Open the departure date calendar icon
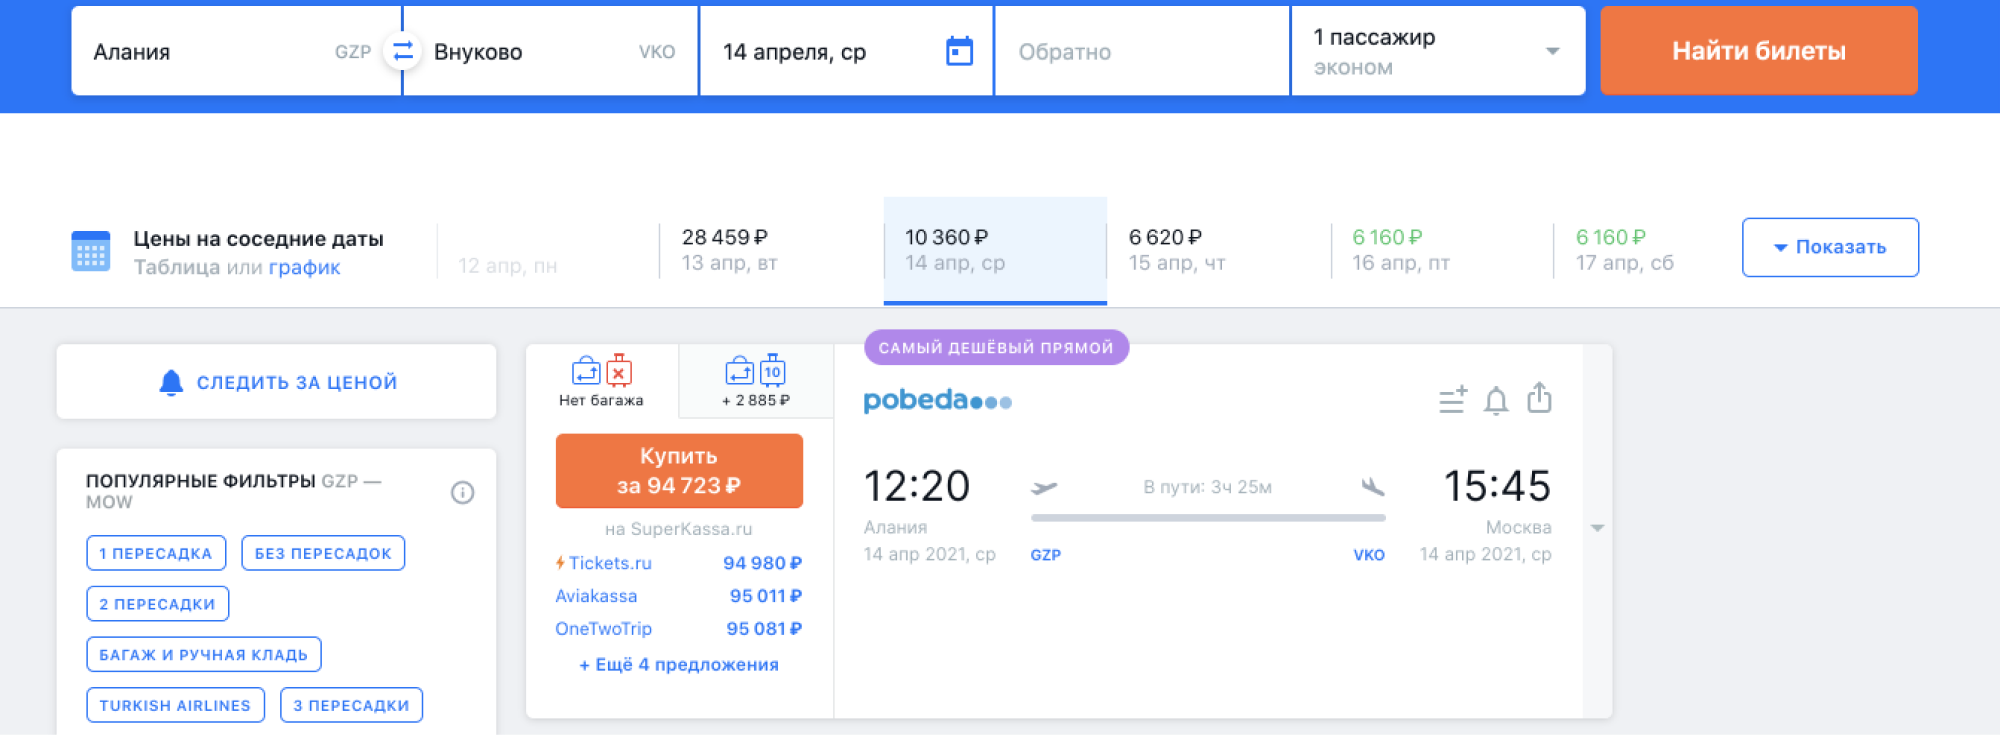The image size is (2000, 735). [x=959, y=51]
